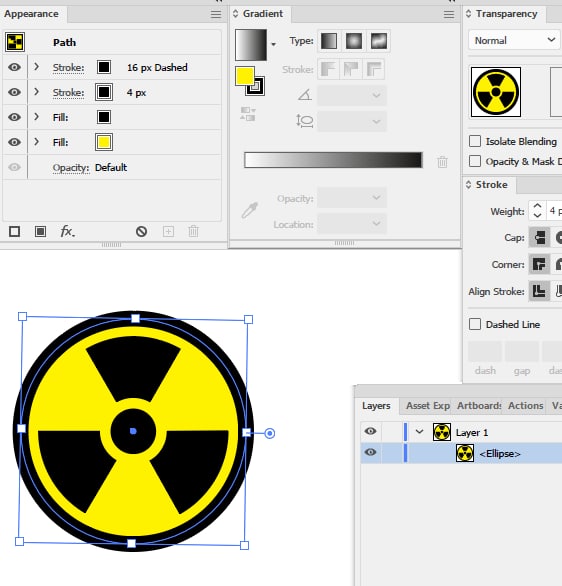Open the Gradient panel menu

click(x=449, y=15)
